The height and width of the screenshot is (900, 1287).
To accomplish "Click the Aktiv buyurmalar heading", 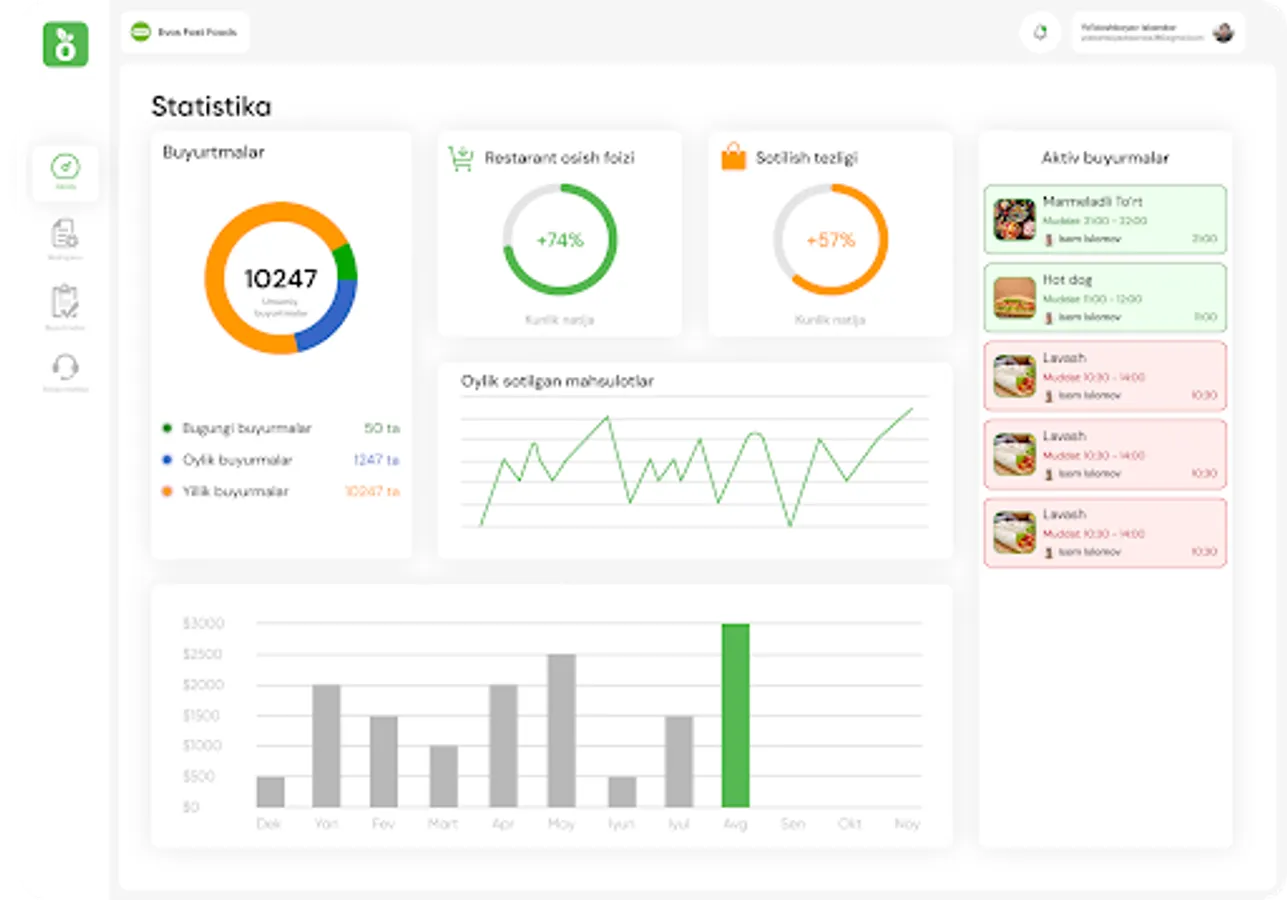I will click(x=1105, y=158).
